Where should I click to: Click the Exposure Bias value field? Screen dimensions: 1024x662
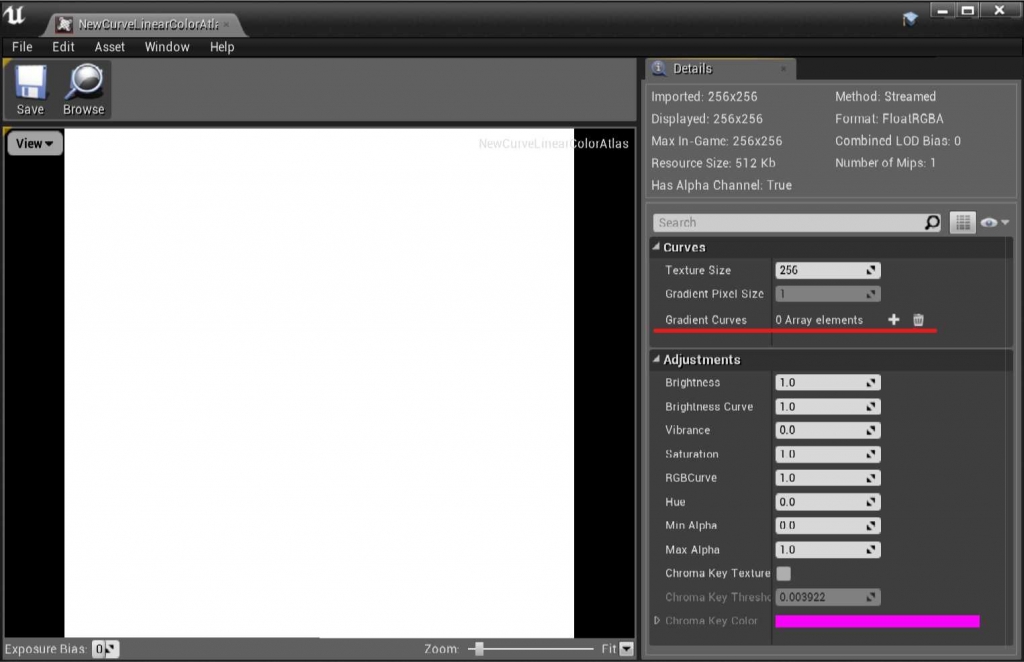[105, 649]
